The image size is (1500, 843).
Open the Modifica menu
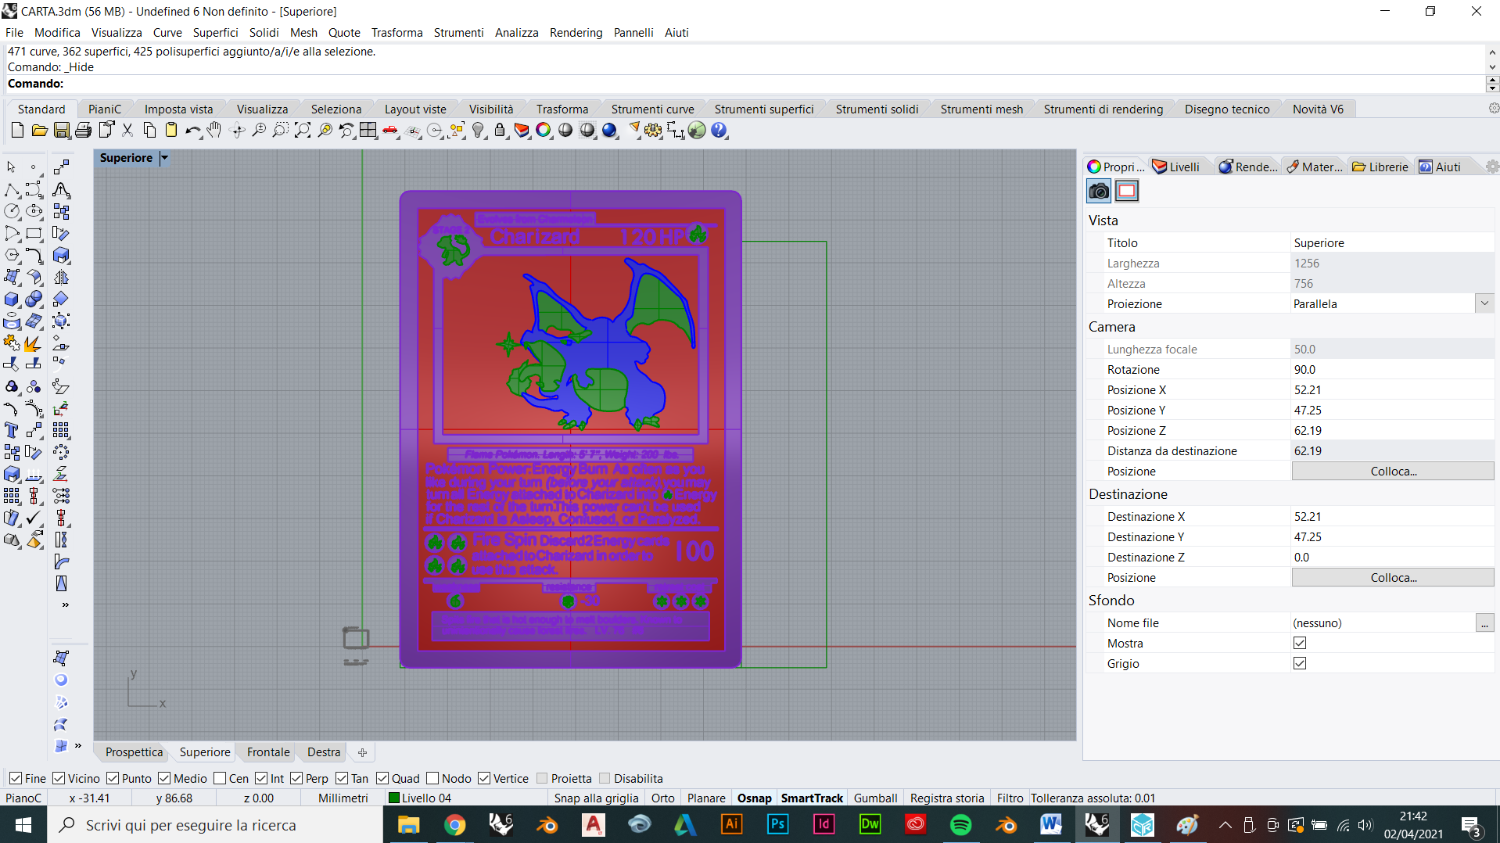[57, 32]
